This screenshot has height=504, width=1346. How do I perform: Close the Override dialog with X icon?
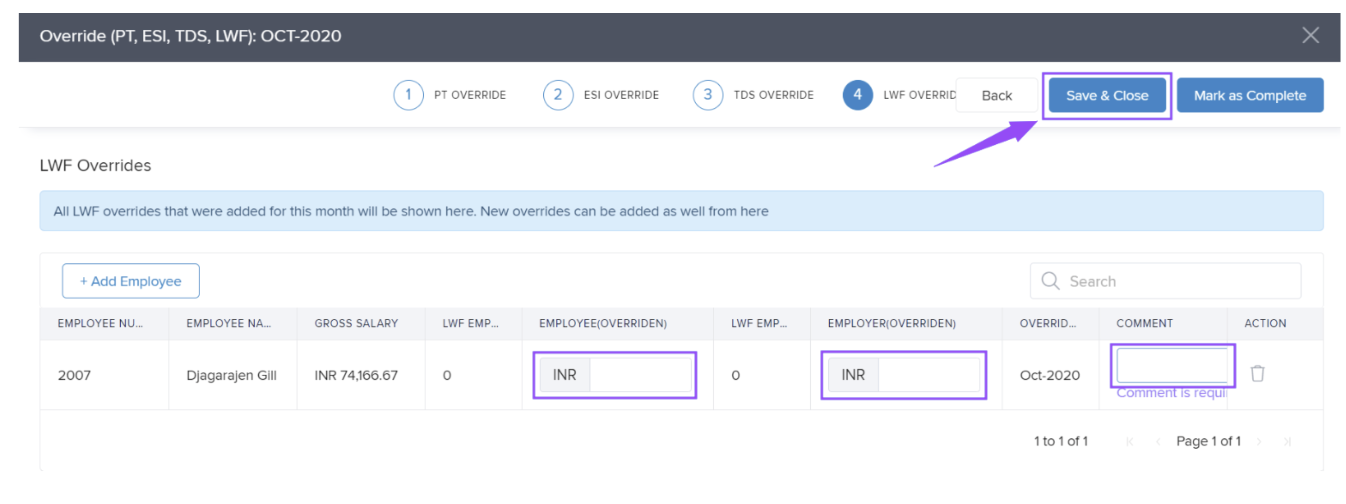(x=1310, y=36)
